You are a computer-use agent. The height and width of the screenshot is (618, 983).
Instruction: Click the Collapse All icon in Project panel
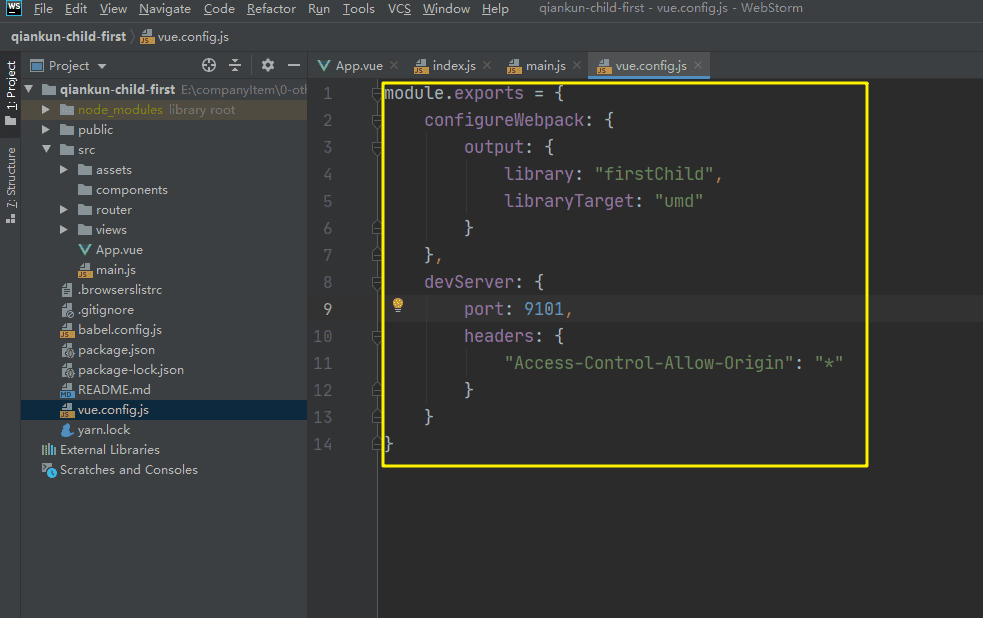[235, 66]
